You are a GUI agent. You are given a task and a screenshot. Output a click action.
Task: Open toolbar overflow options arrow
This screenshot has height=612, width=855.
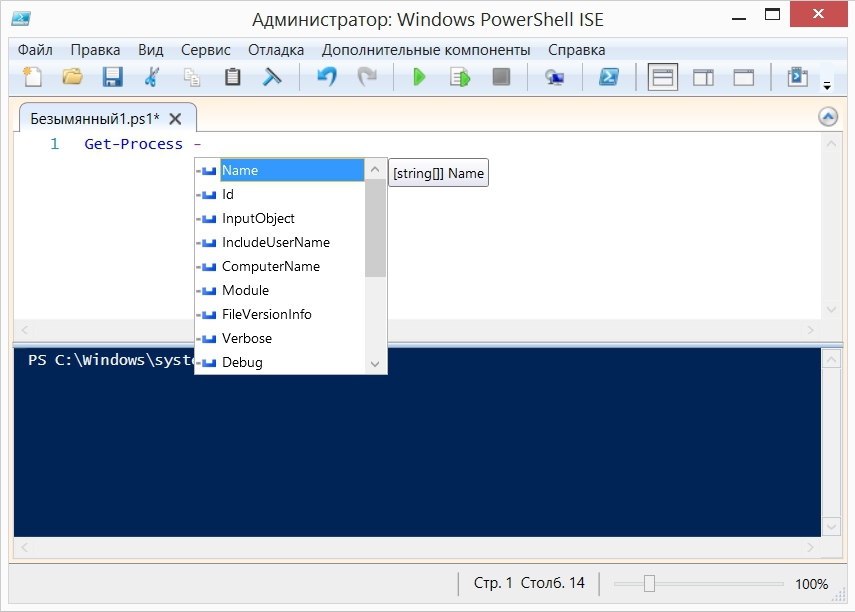(x=827, y=85)
